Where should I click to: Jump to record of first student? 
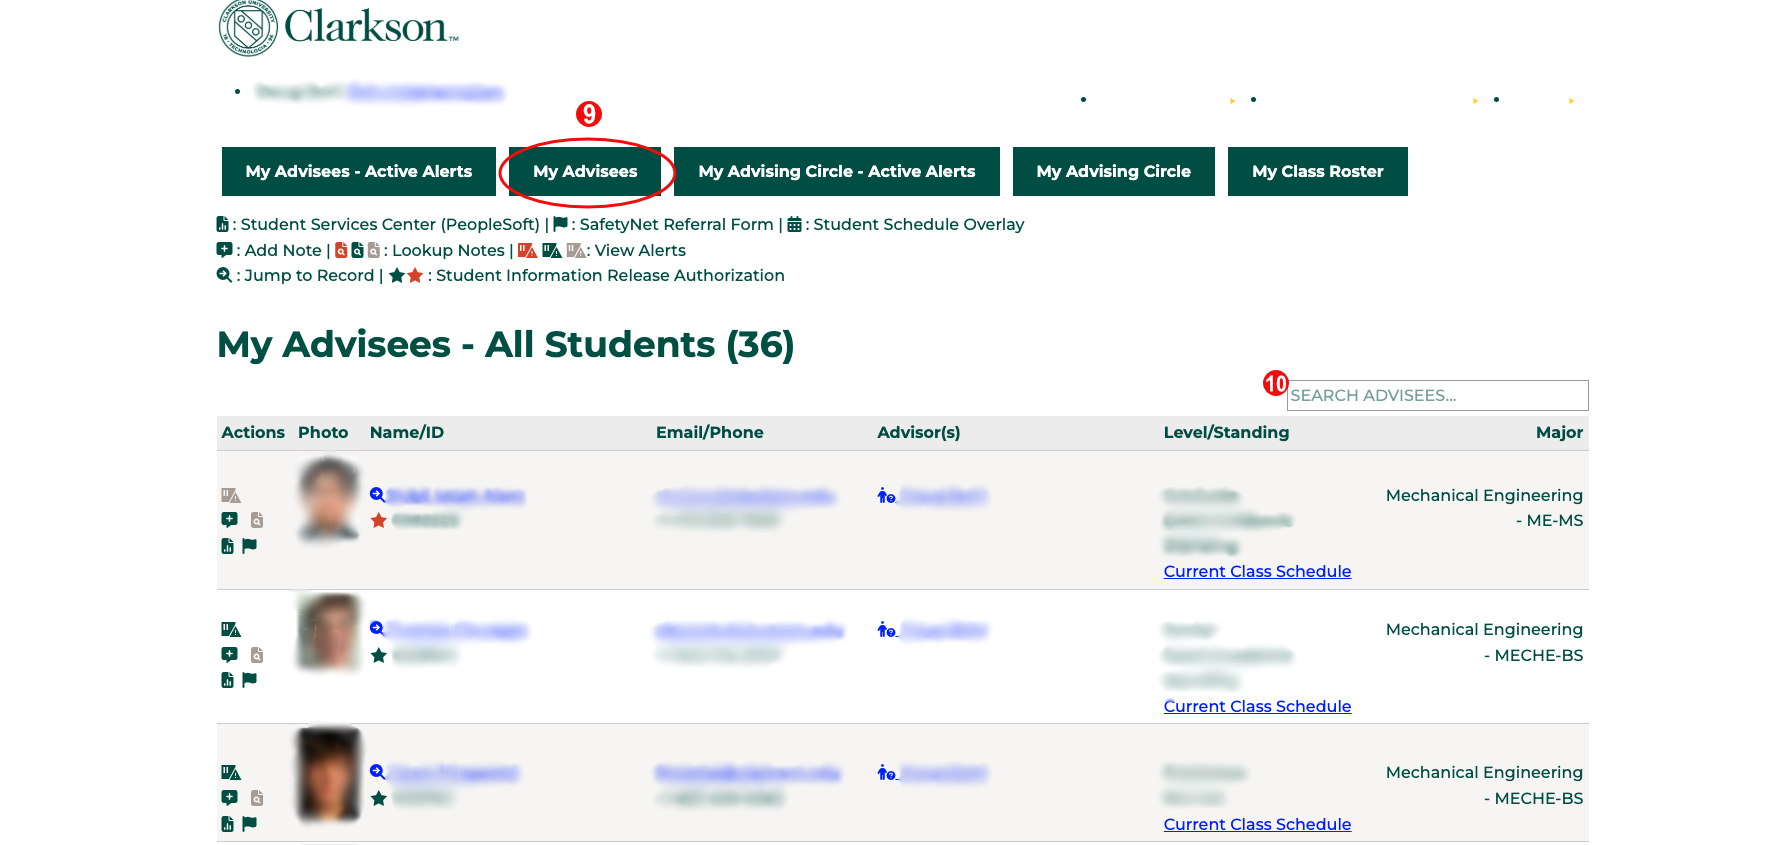coord(377,495)
